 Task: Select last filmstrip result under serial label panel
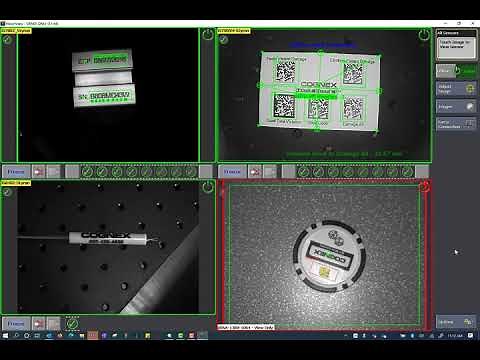(191, 172)
